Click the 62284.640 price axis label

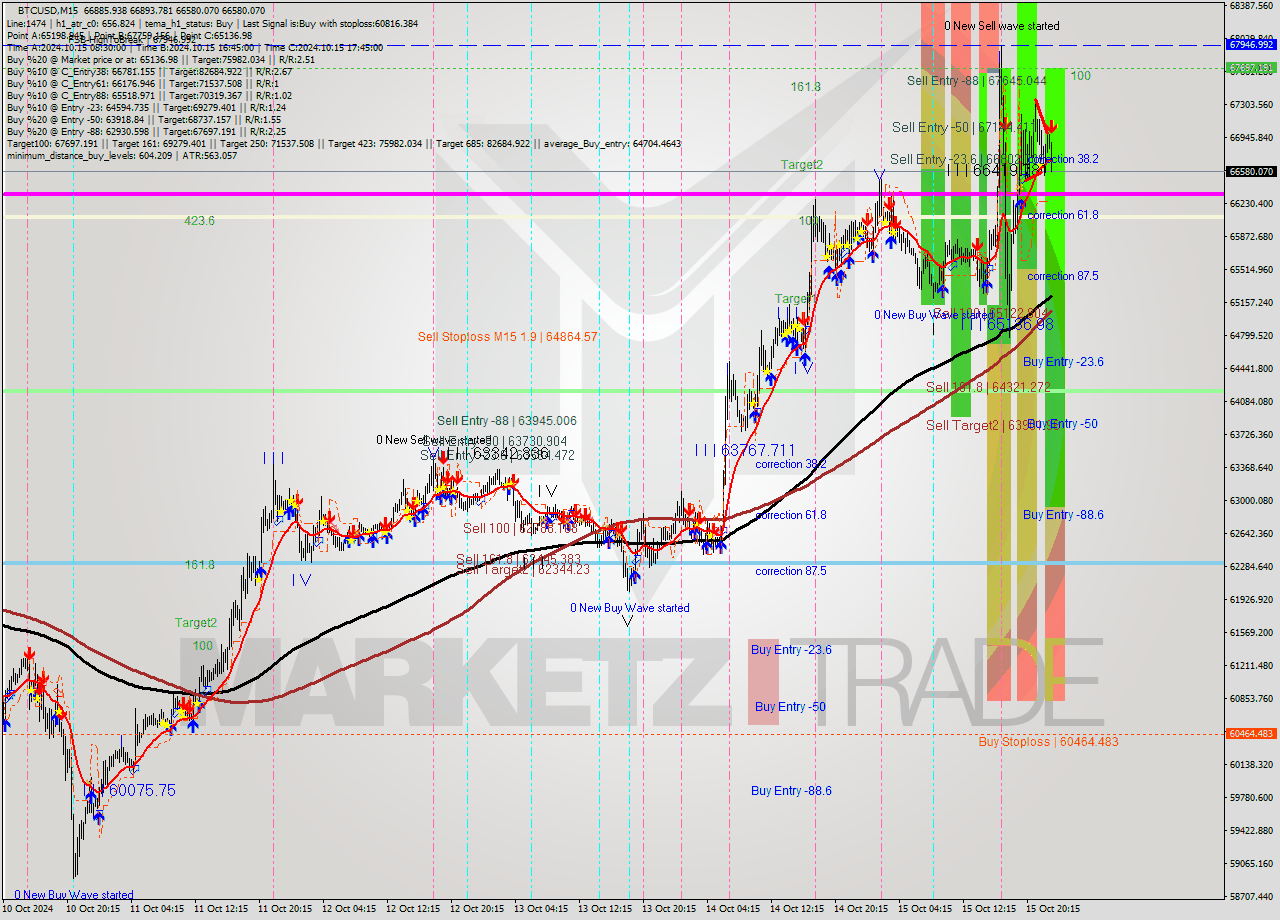1251,566
